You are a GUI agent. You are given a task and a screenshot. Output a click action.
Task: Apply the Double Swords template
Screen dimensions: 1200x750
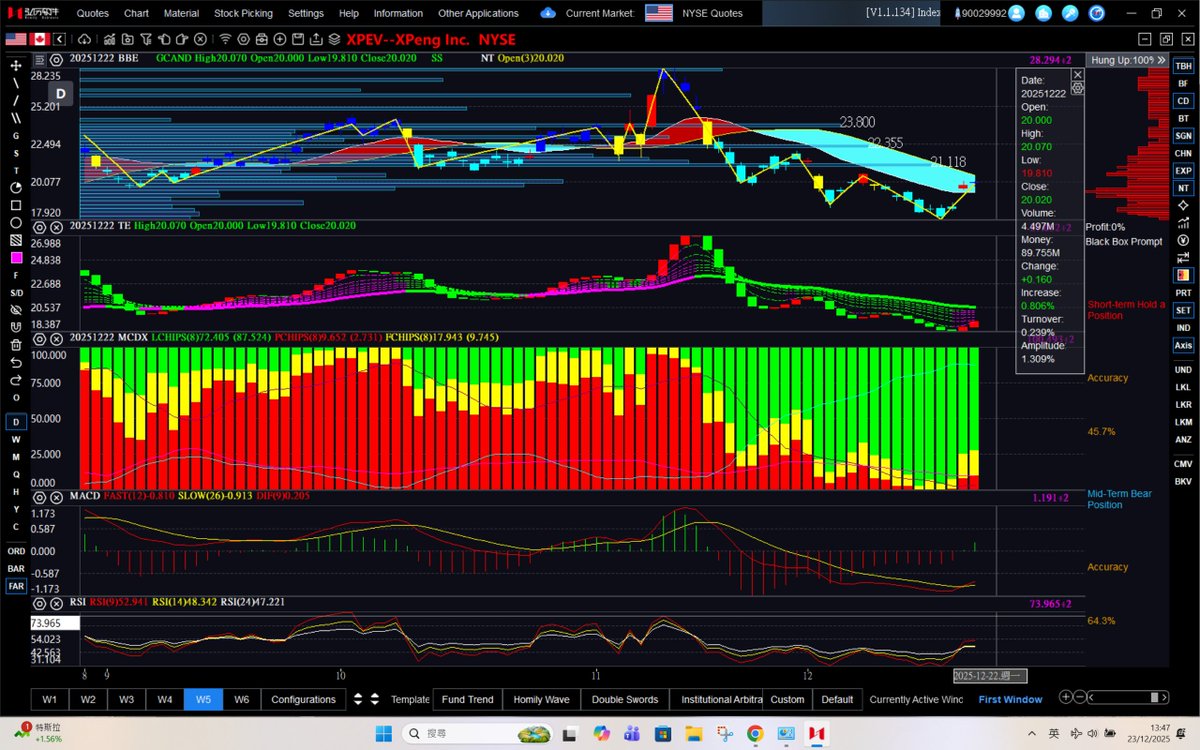pos(624,699)
